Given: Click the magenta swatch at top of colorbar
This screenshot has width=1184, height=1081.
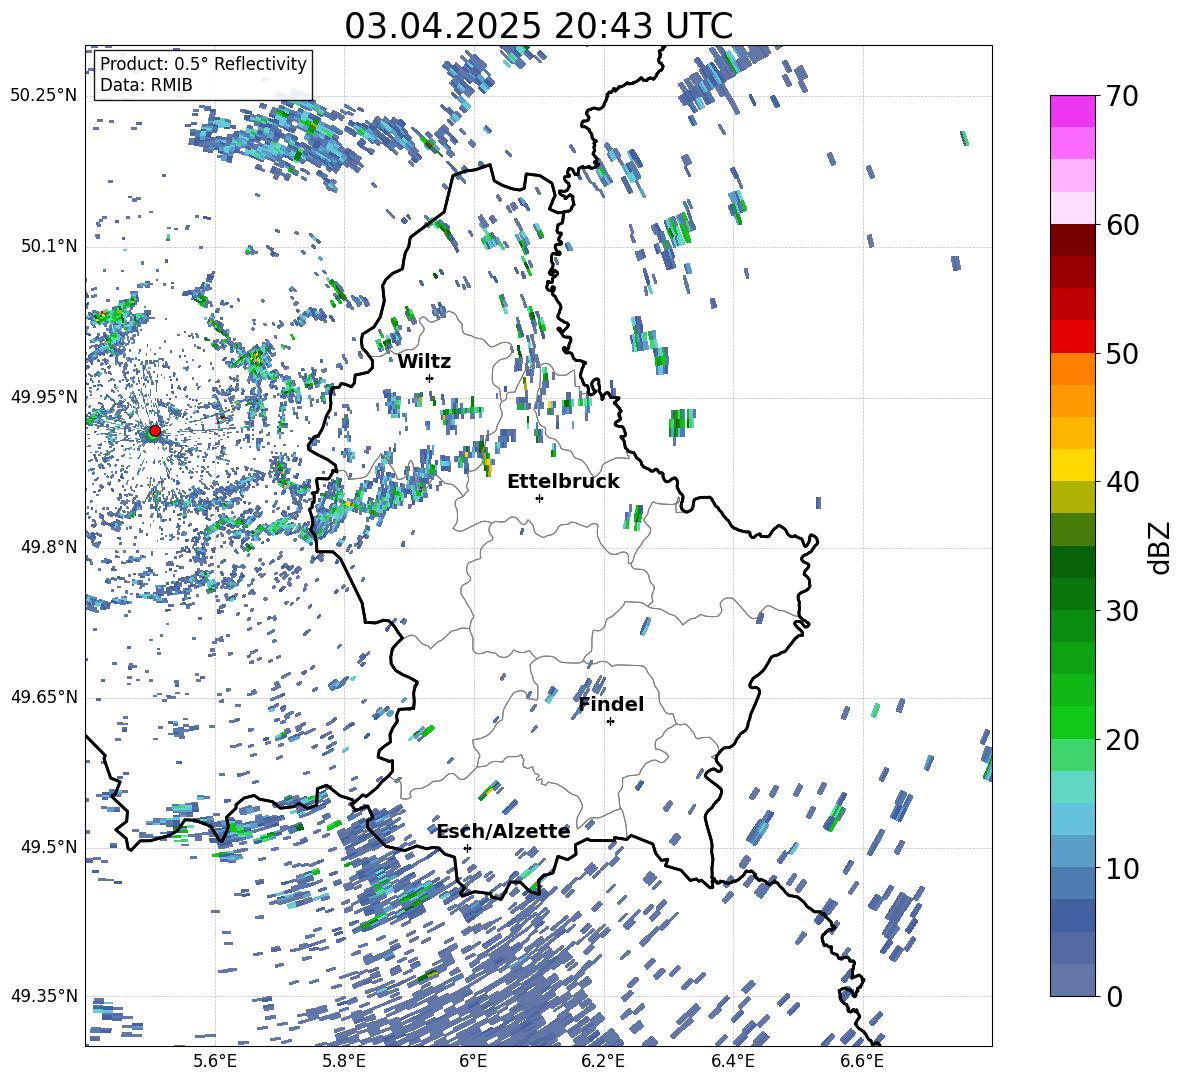Looking at the screenshot, I should [1072, 112].
